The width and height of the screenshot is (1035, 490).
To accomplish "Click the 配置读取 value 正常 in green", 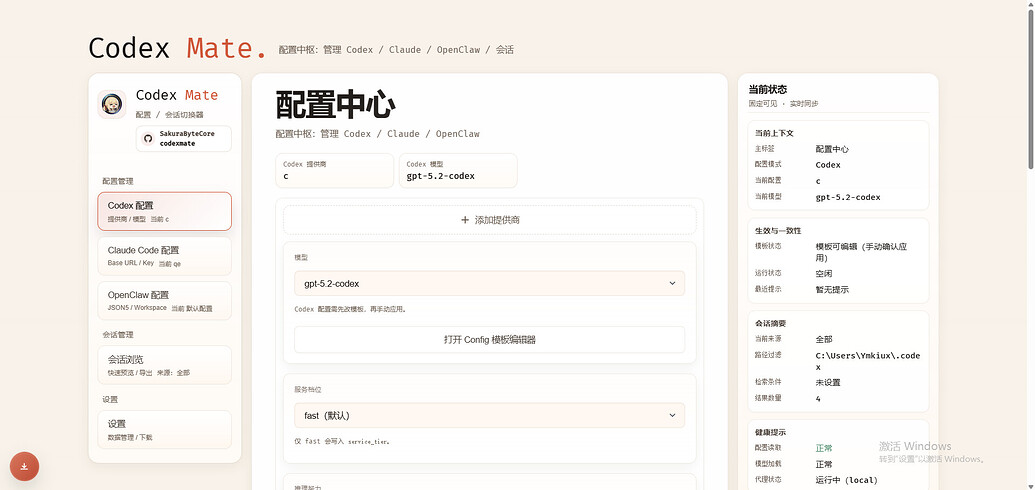I will pos(824,448).
